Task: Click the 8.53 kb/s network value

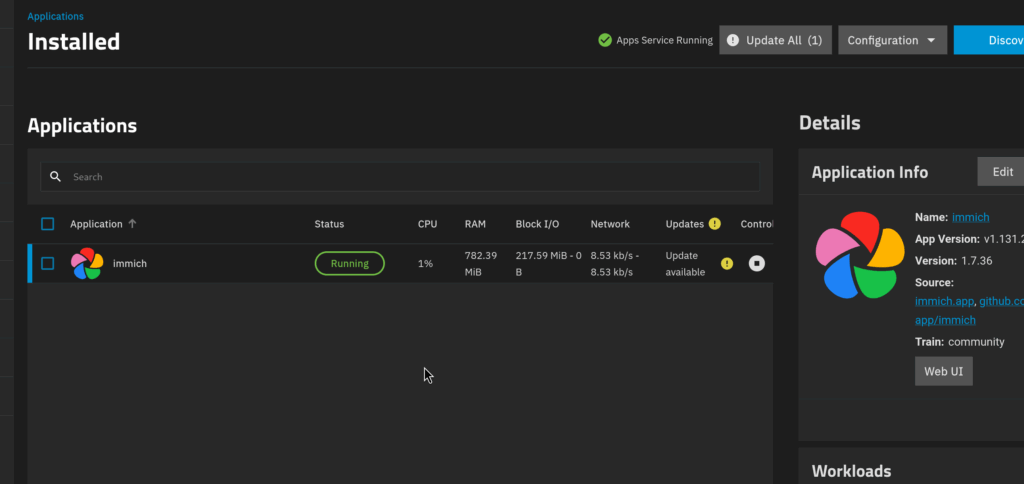Action: [615, 263]
